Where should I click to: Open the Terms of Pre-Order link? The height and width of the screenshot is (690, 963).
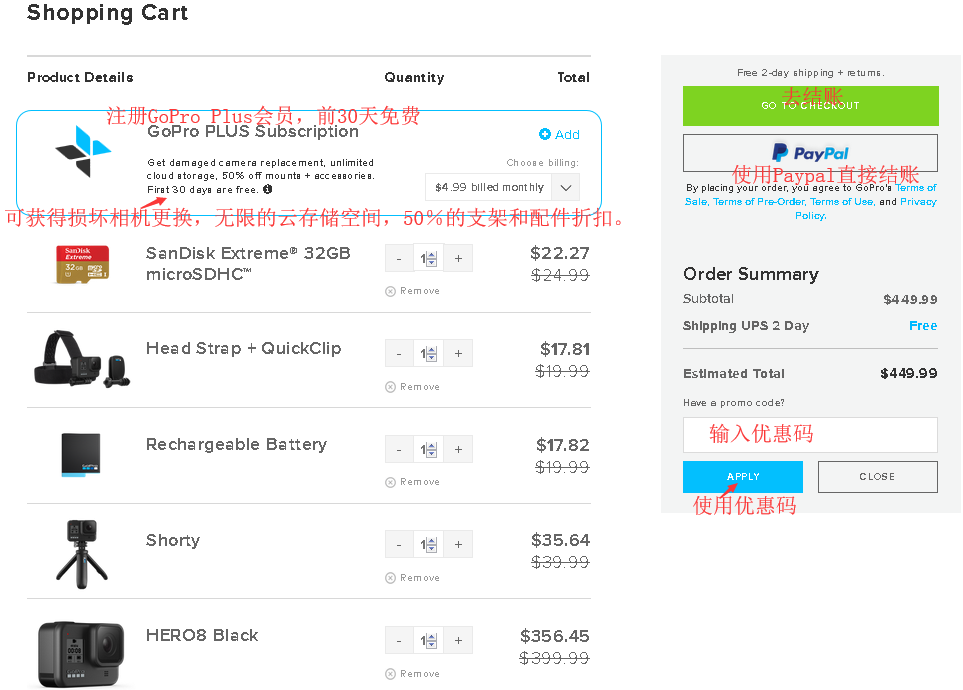(x=758, y=202)
